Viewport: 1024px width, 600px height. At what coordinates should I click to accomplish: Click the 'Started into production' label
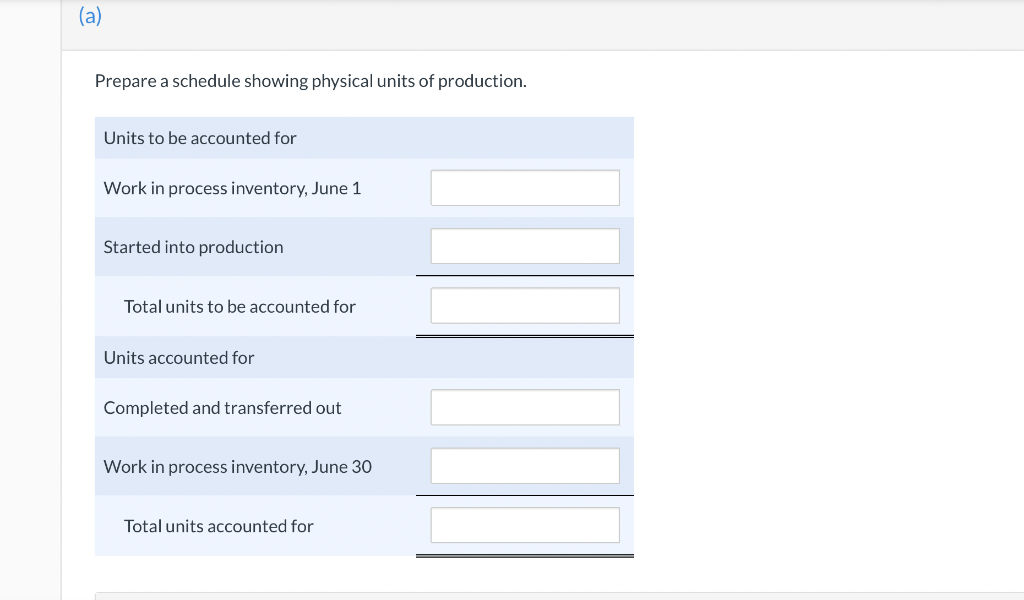click(x=193, y=247)
